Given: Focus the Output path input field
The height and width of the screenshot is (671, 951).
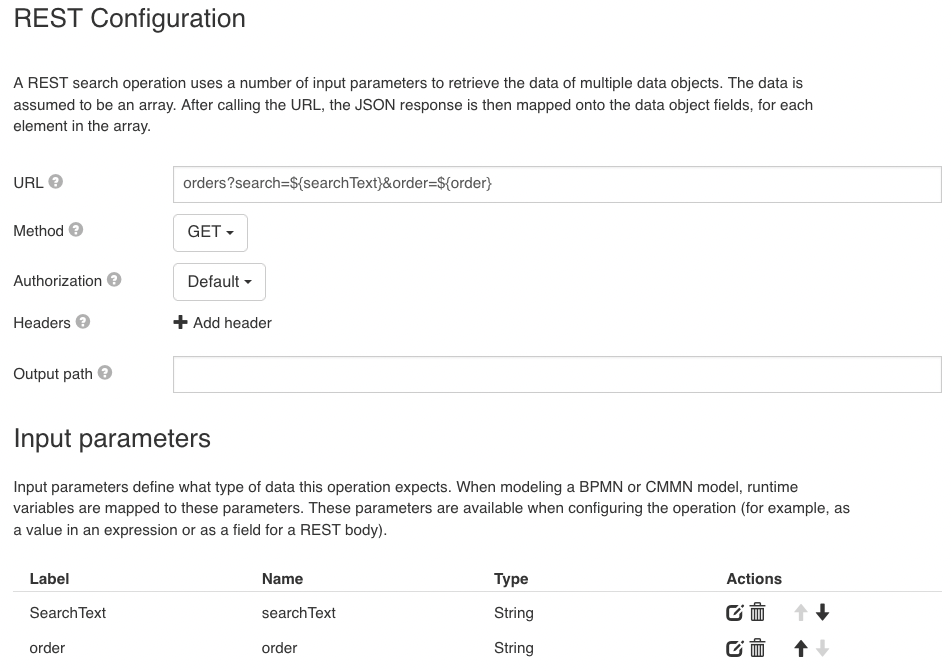Looking at the screenshot, I should click(x=556, y=374).
